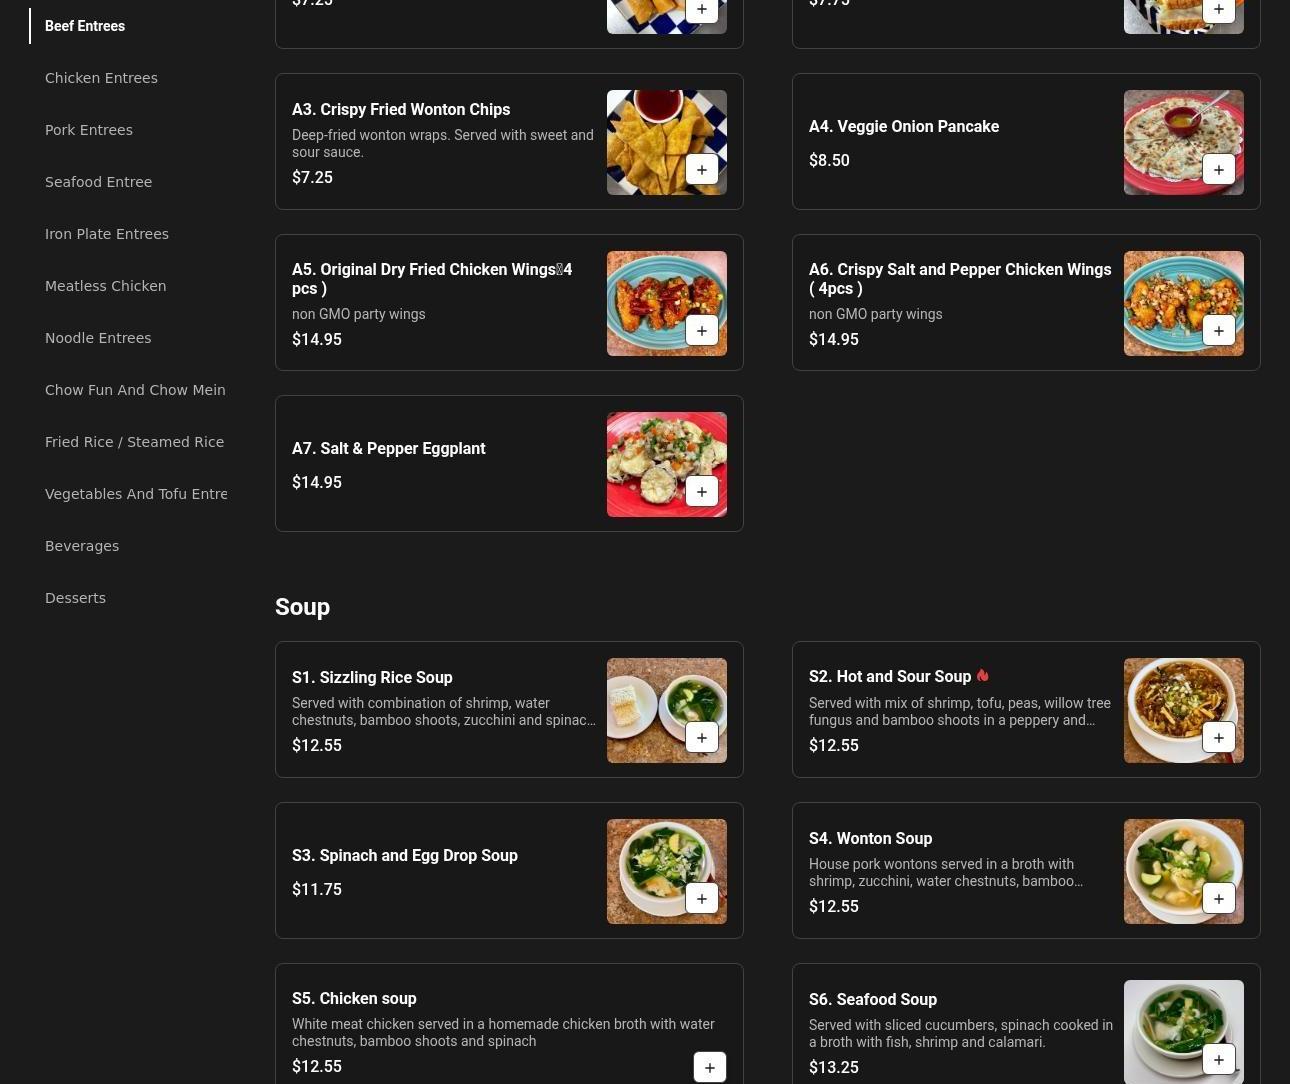The height and width of the screenshot is (1084, 1290).
Task: Open Pork Entrees category
Action: pos(89,130)
